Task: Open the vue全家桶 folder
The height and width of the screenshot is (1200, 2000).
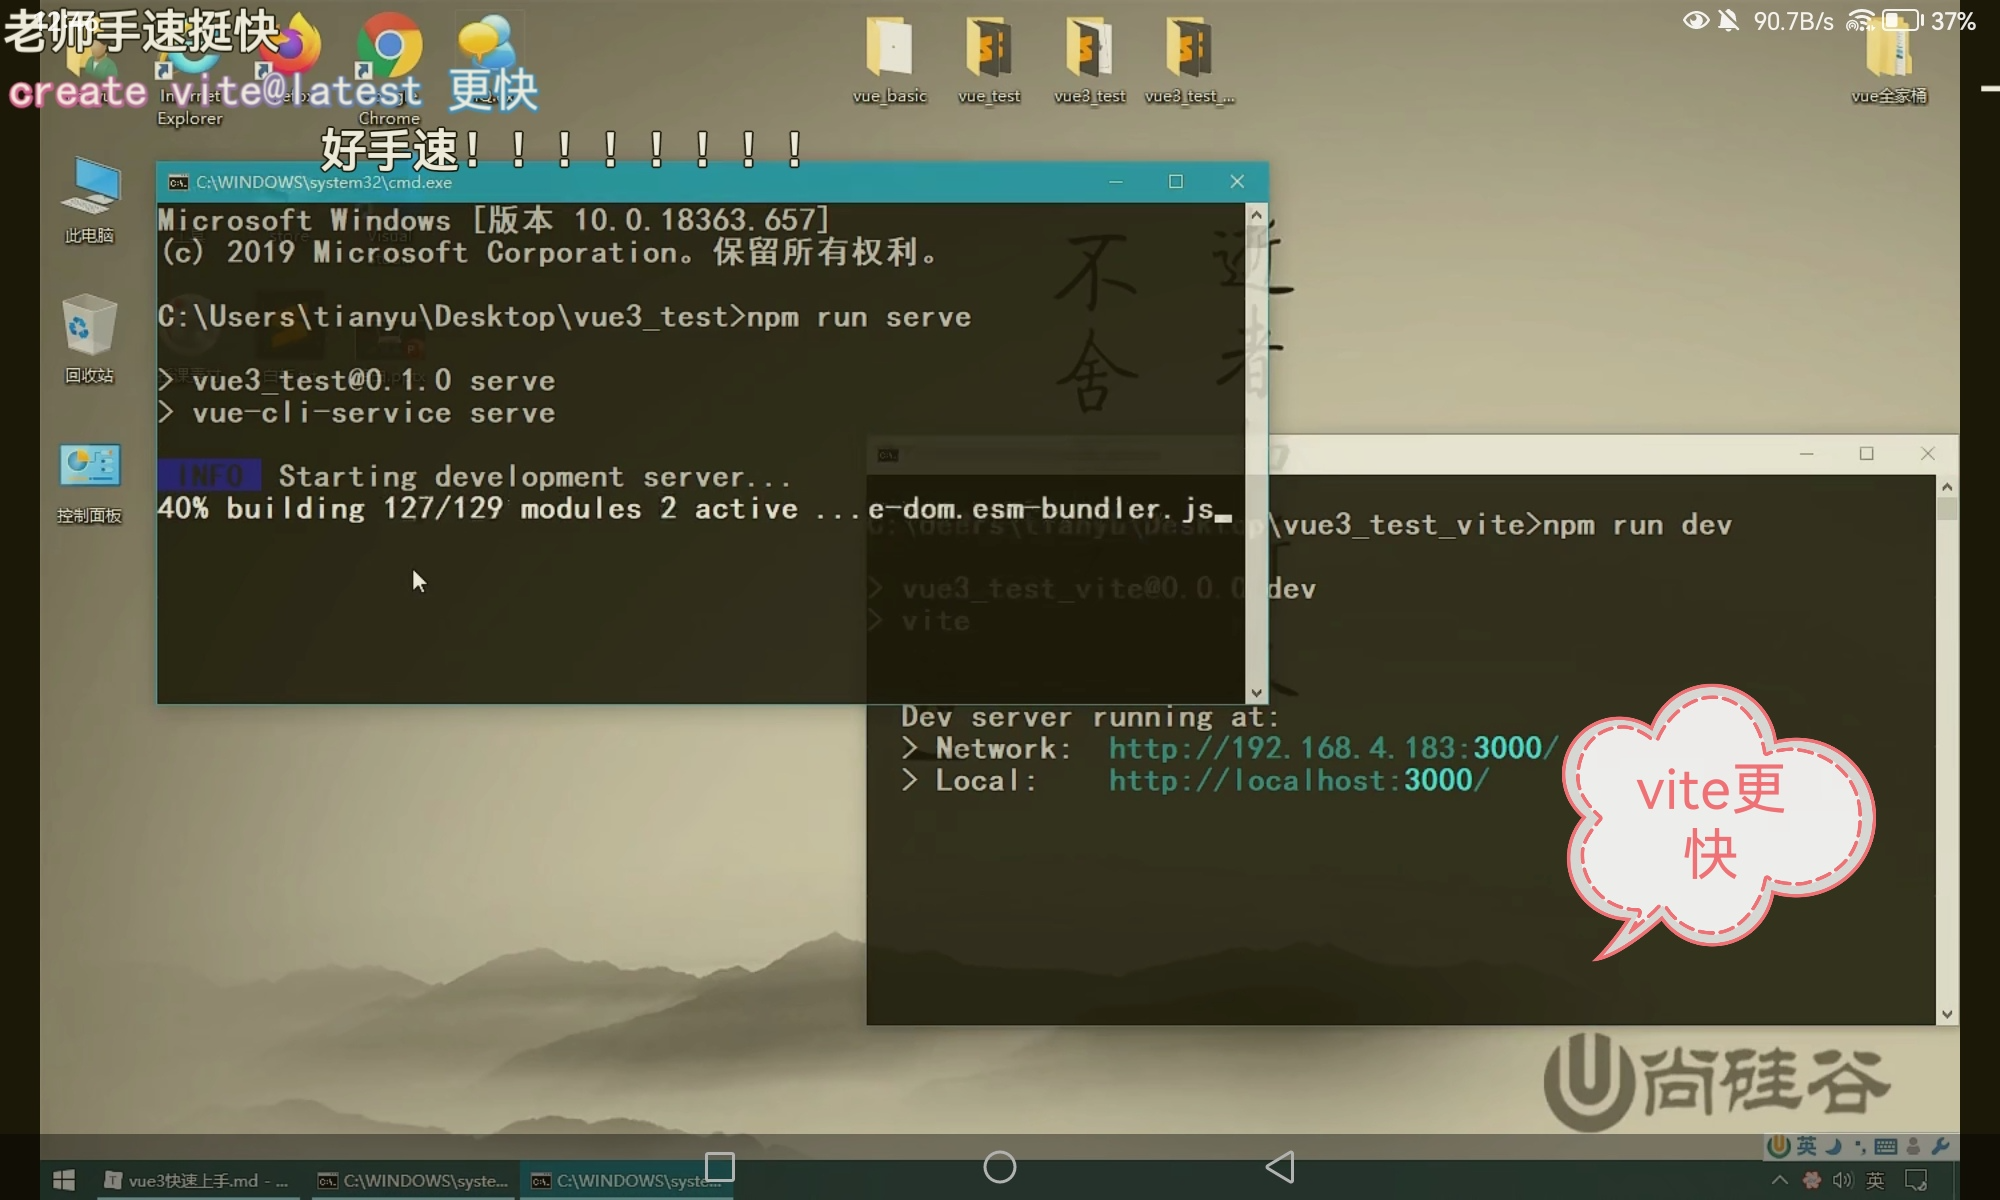Action: point(1889,58)
